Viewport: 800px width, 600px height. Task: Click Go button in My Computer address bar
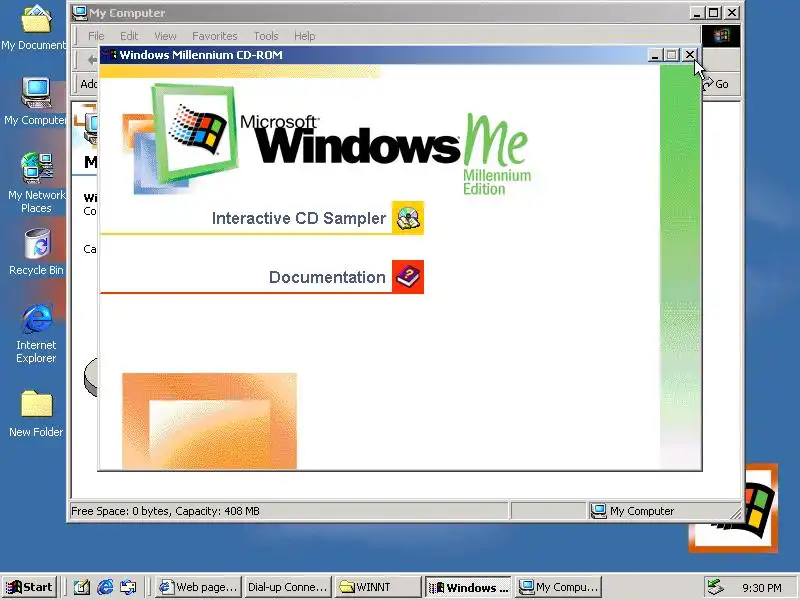(x=717, y=84)
